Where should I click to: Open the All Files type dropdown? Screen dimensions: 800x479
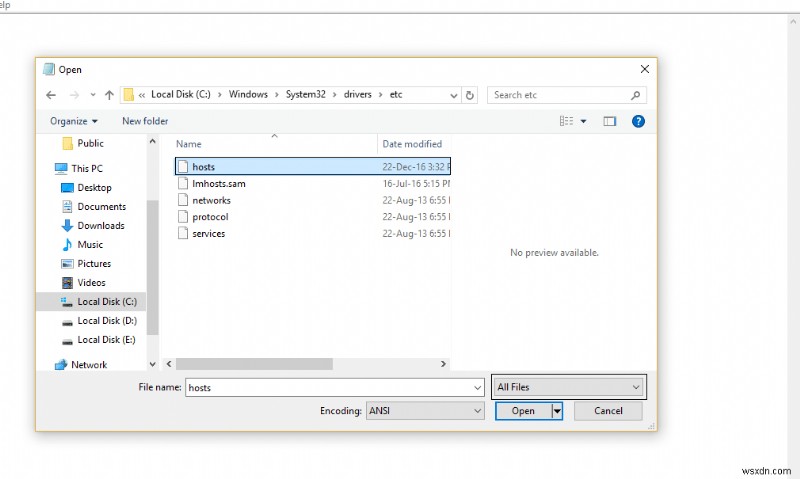568,387
